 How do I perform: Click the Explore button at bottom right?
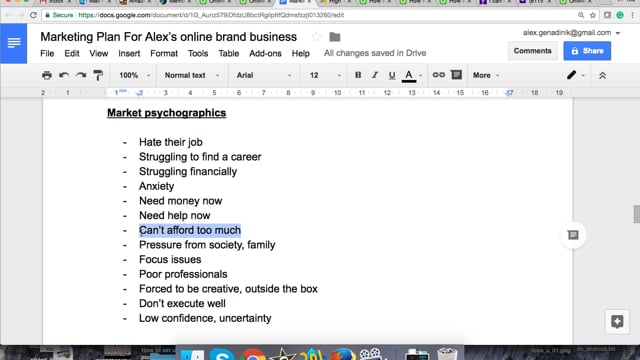(x=617, y=322)
